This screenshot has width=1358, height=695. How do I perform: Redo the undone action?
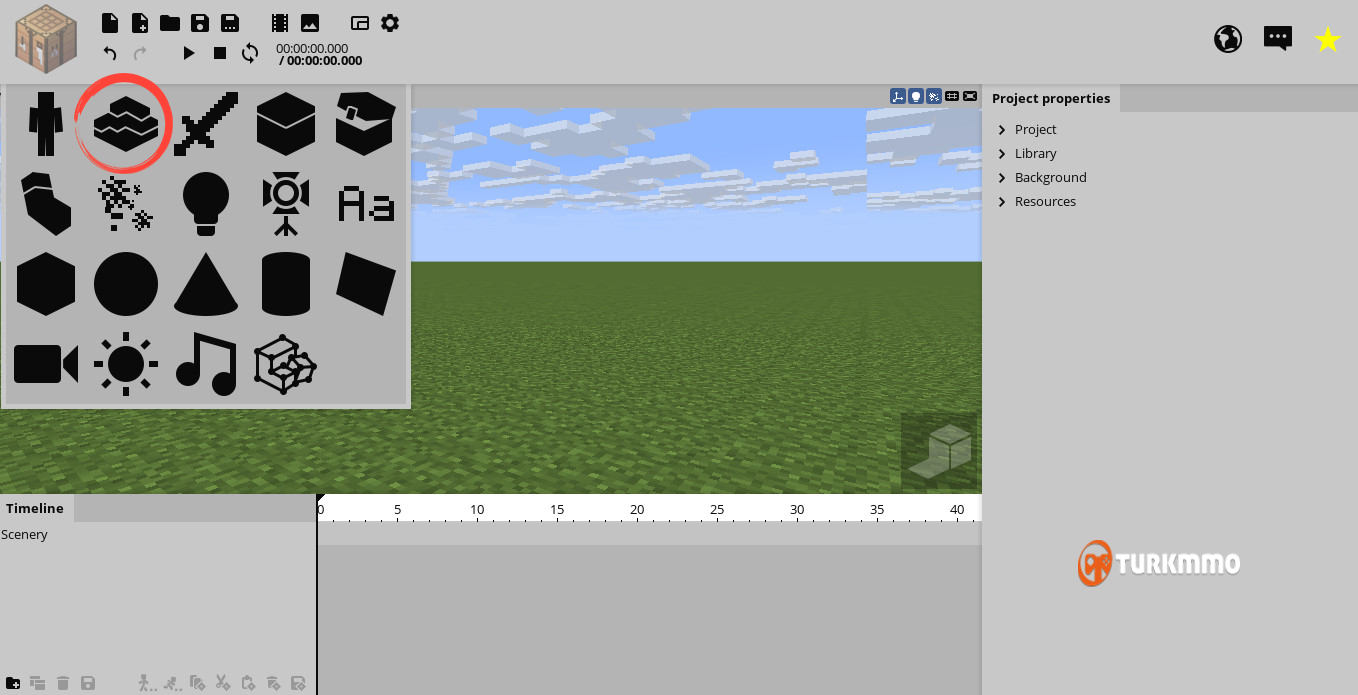click(140, 53)
